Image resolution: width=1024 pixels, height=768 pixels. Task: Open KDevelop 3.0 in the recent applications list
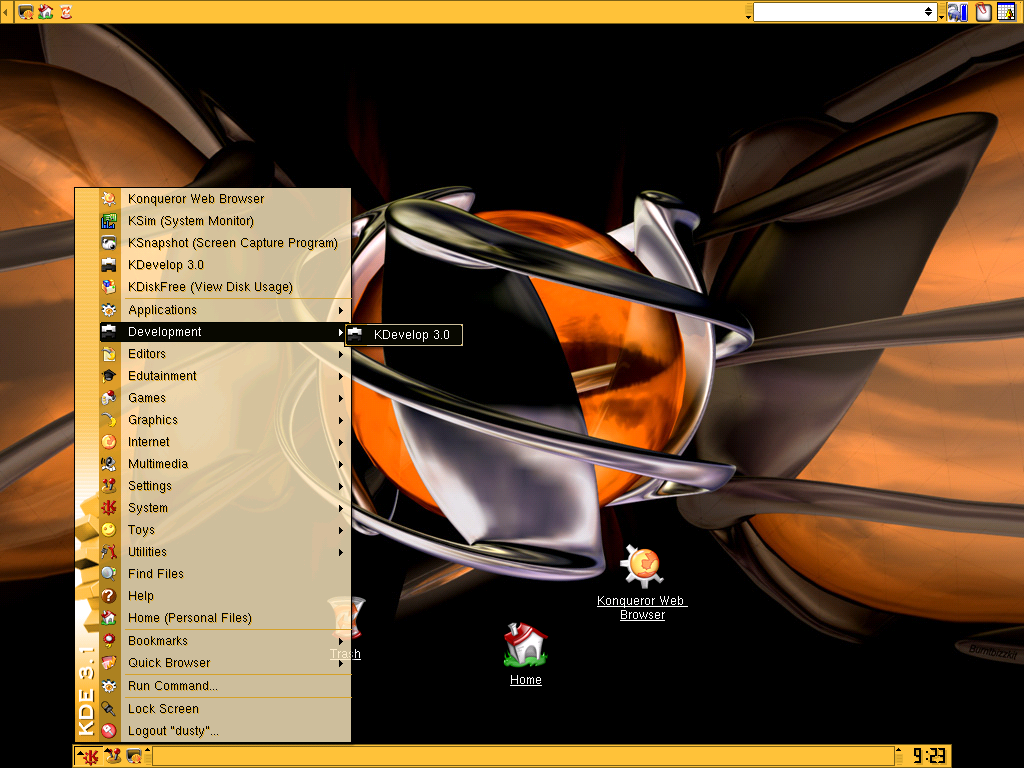click(x=225, y=264)
